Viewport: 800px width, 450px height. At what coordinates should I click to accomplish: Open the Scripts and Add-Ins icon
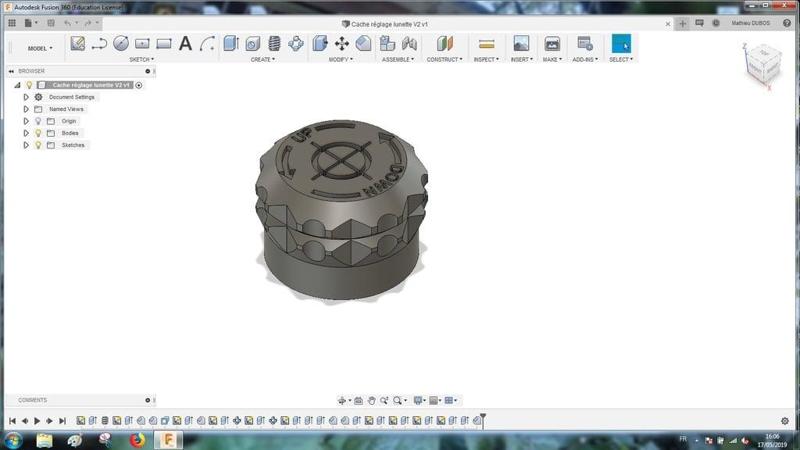pyautogui.click(x=585, y=44)
